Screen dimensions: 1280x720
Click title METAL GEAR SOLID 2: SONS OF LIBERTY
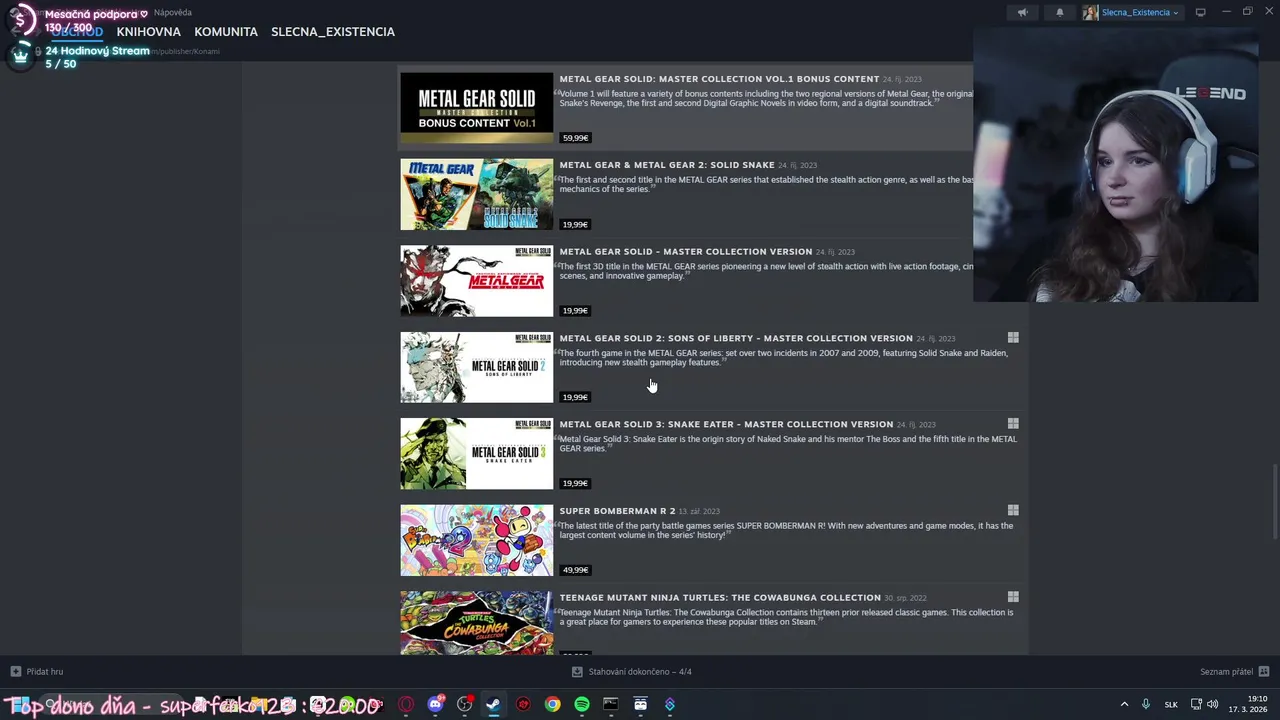point(736,338)
